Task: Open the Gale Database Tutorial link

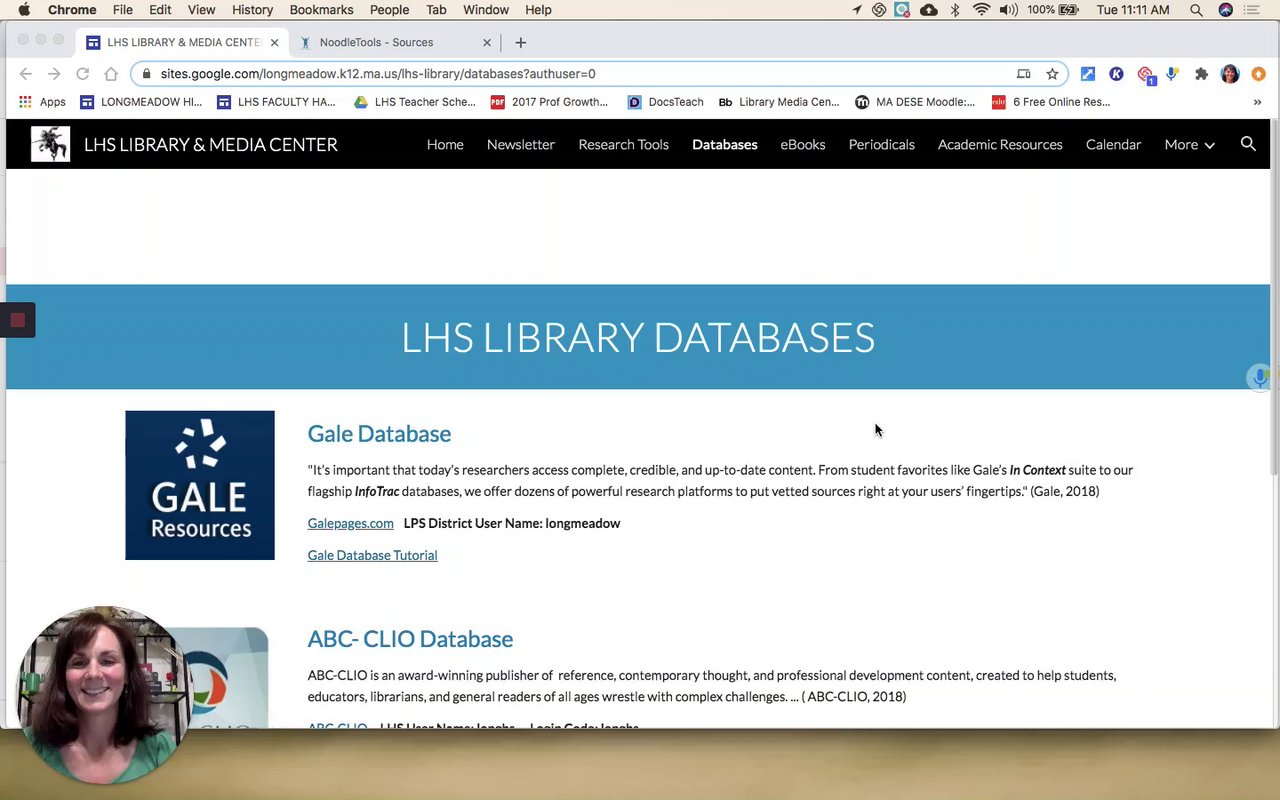Action: 372,555
